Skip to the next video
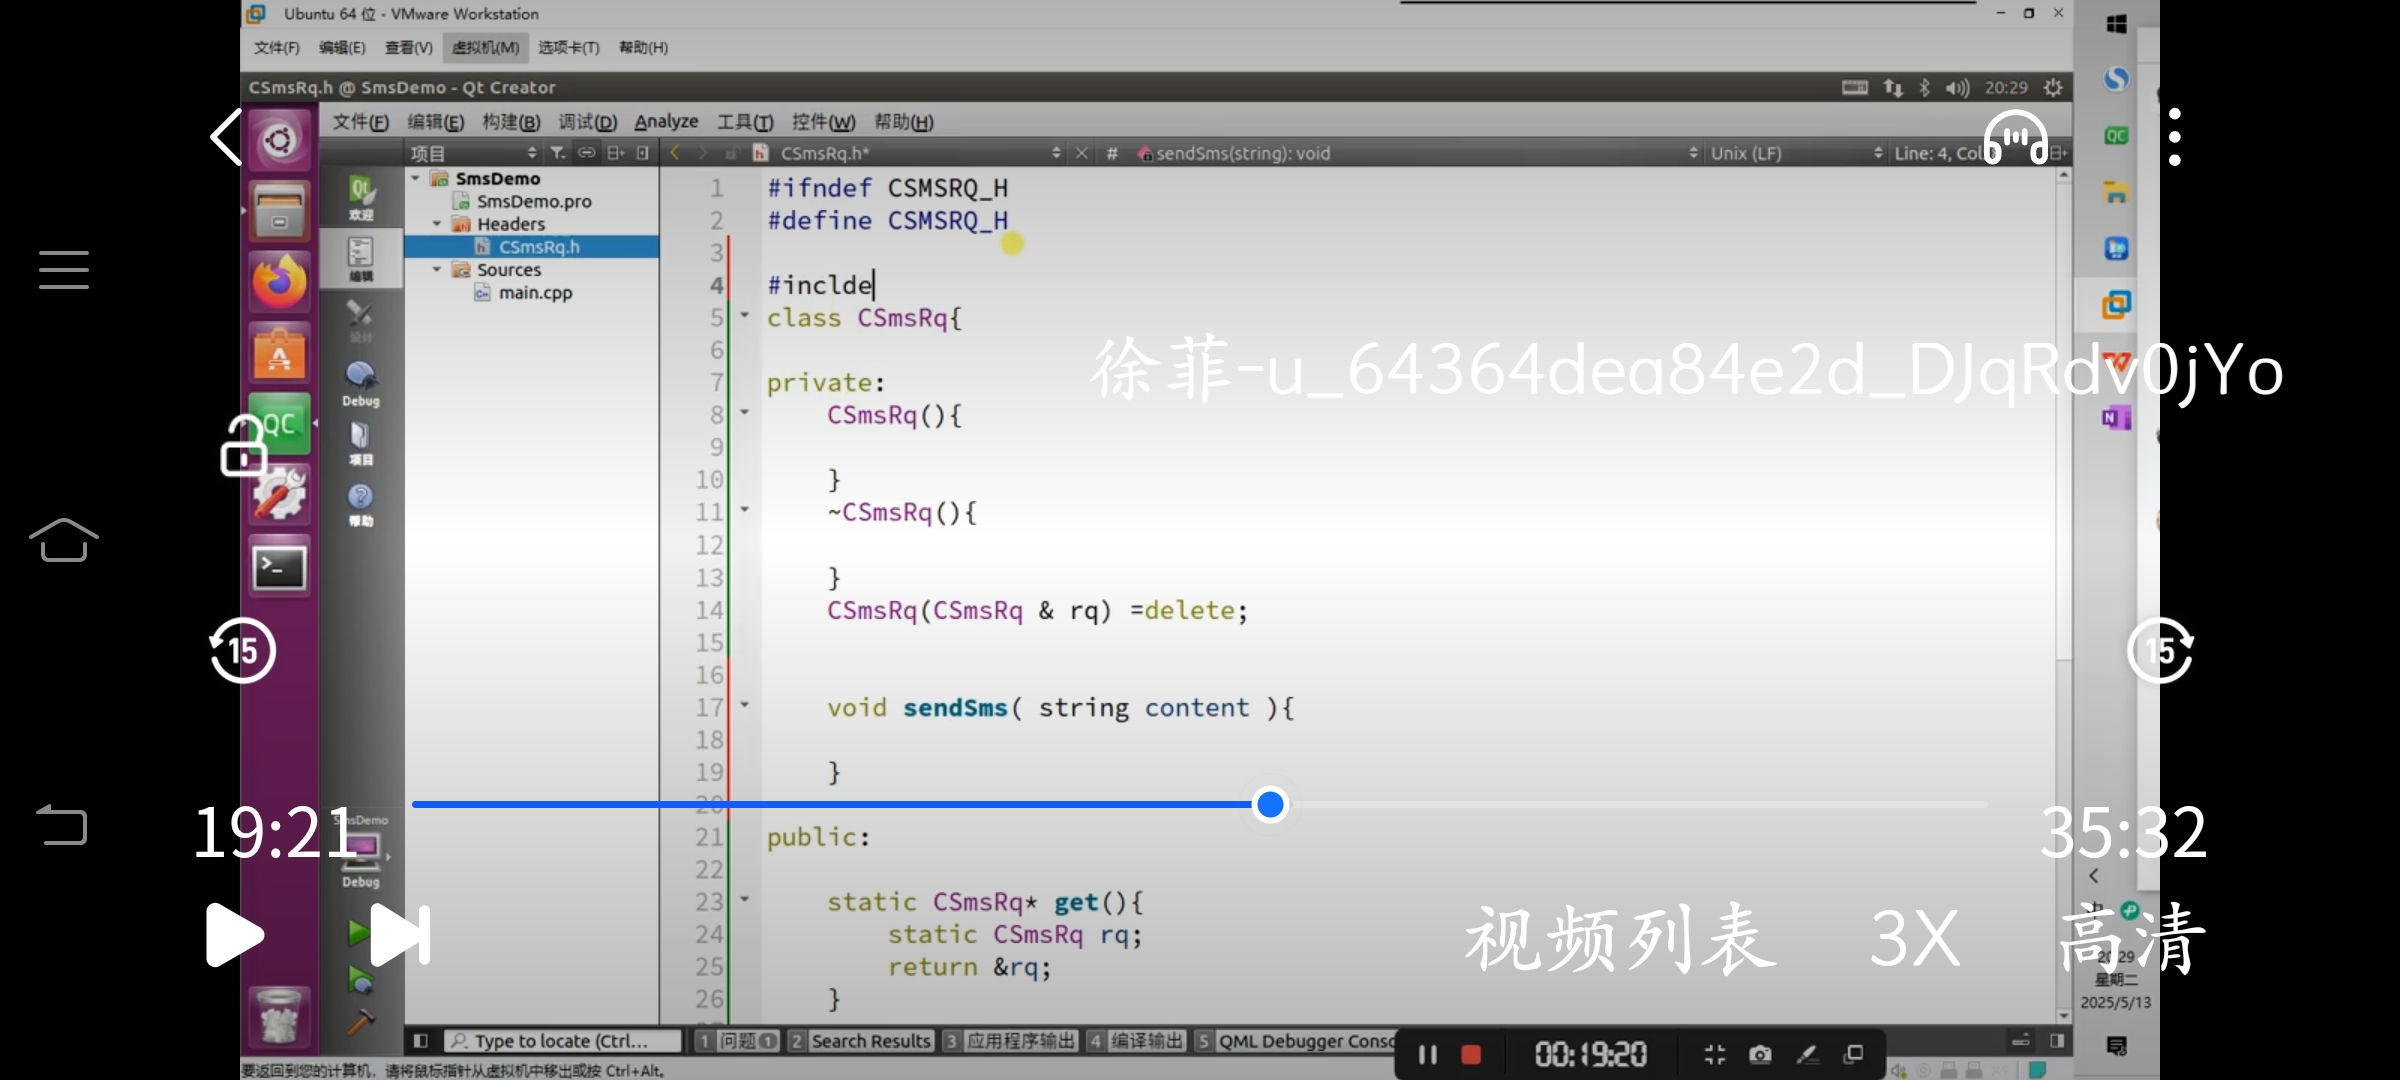Image resolution: width=2400 pixels, height=1080 pixels. (400, 935)
